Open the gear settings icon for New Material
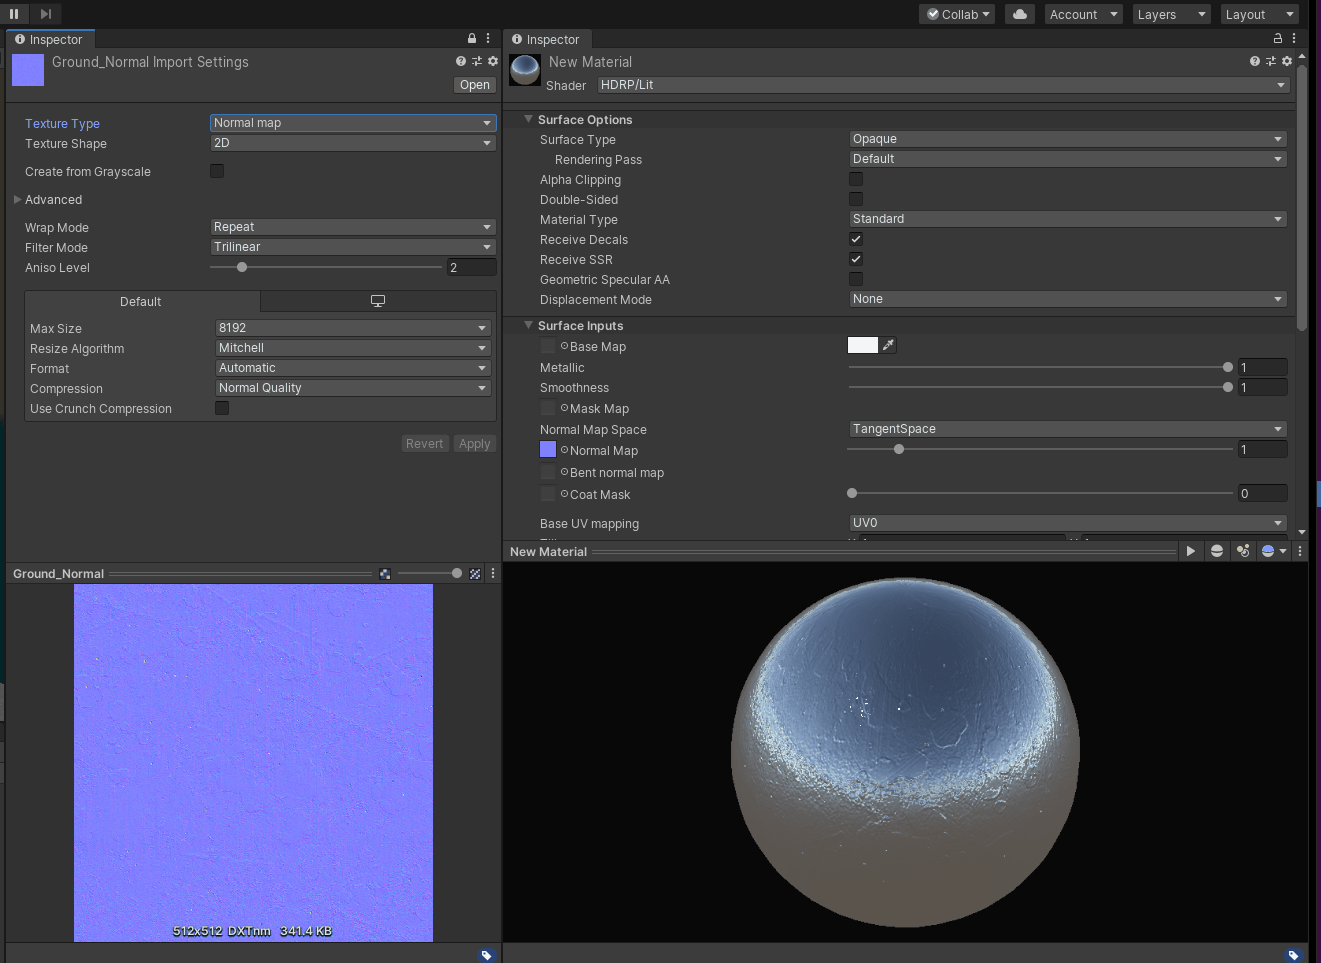This screenshot has height=963, width=1321. click(1287, 60)
